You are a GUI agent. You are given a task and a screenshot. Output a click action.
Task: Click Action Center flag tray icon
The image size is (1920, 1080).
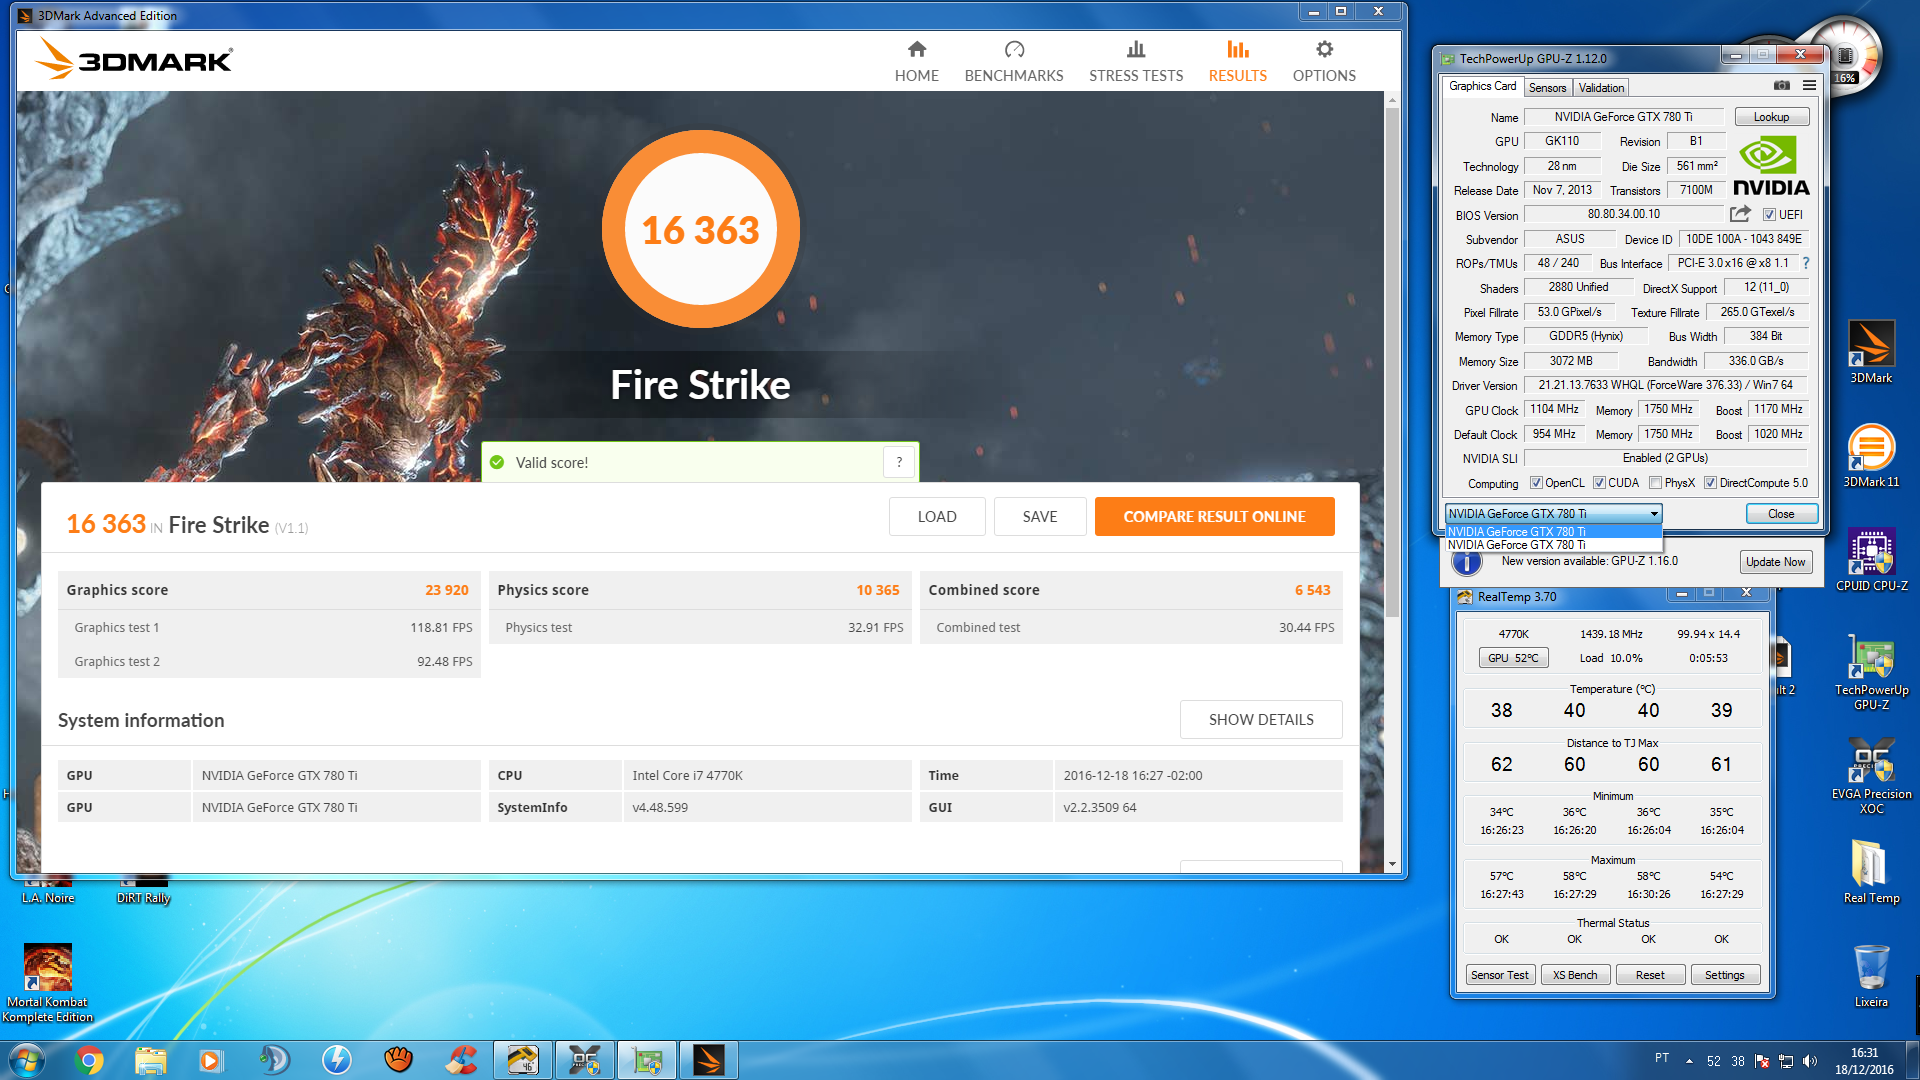(x=1762, y=1061)
